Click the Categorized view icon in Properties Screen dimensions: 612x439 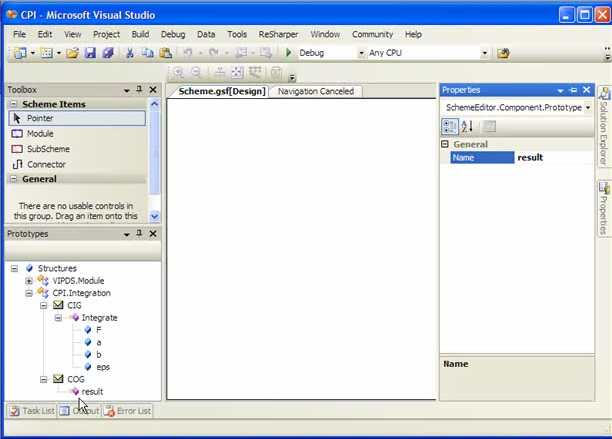click(450, 126)
